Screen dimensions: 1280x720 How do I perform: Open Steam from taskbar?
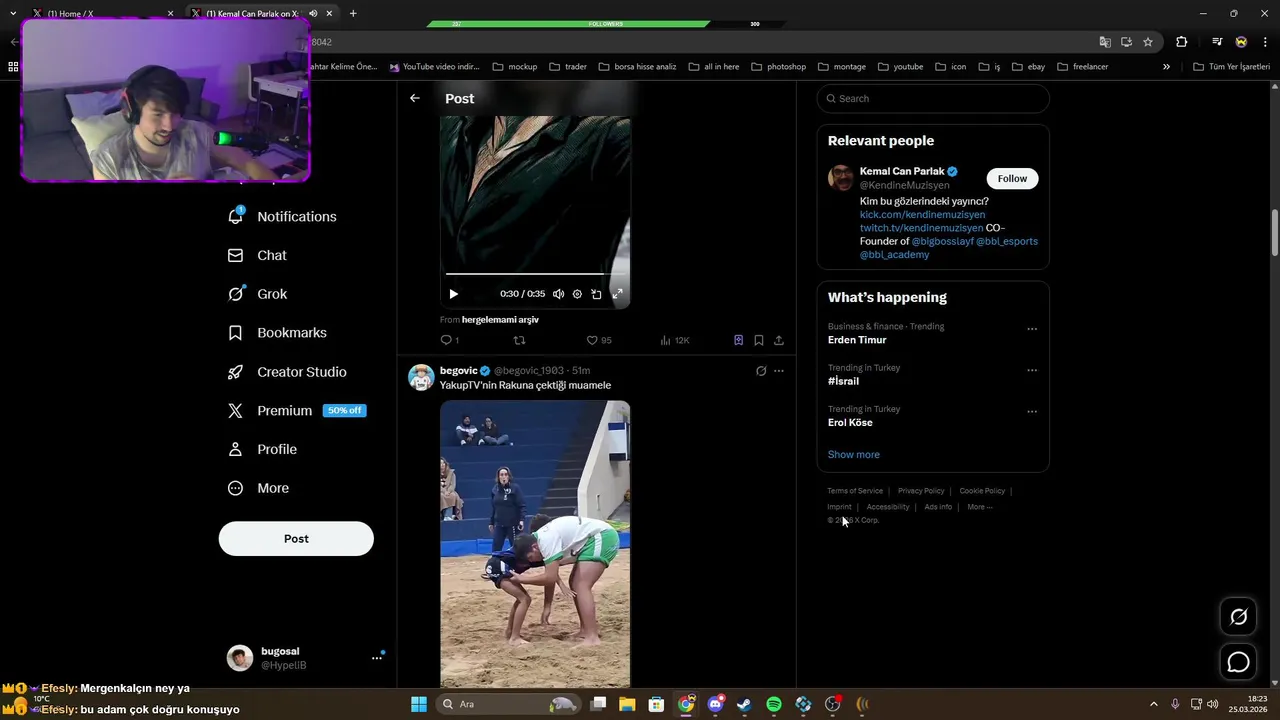point(744,704)
